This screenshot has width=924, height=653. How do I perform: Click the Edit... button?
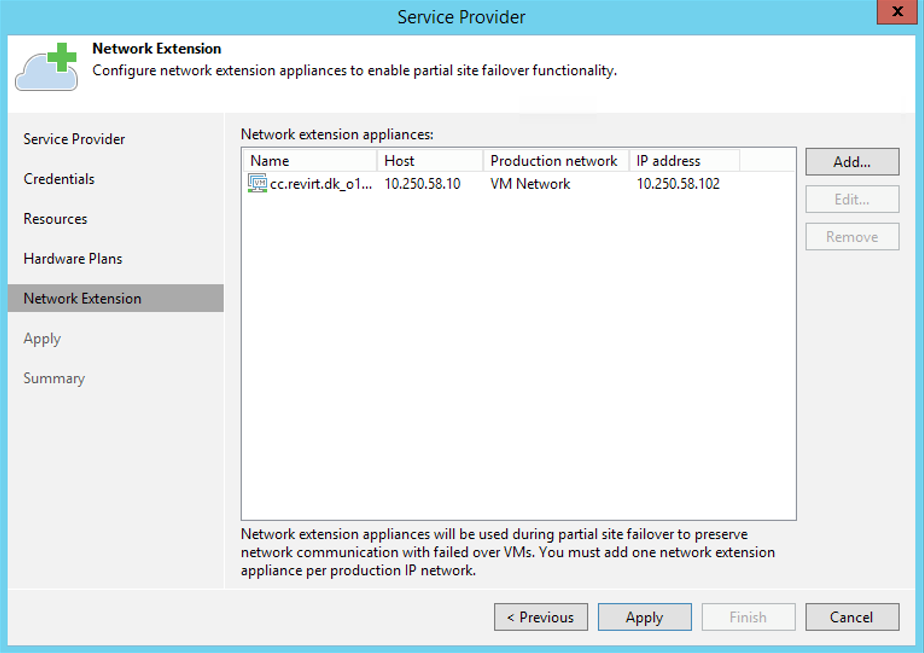852,199
